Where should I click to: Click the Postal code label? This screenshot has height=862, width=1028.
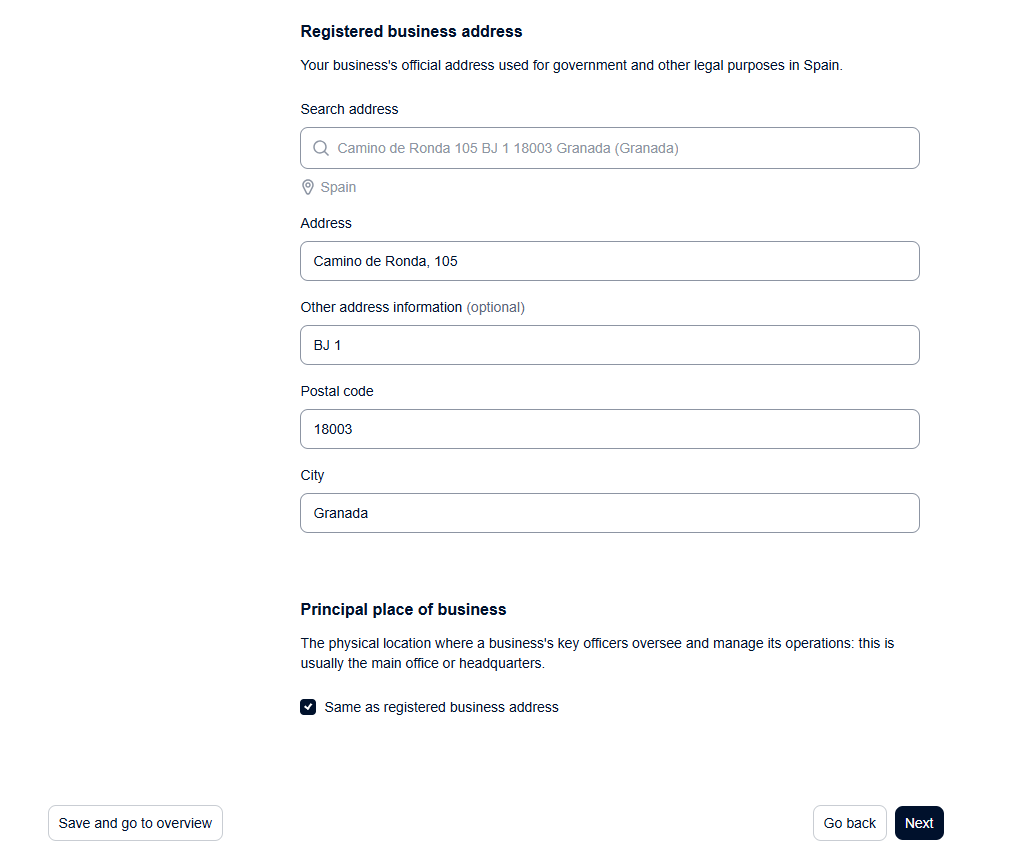[337, 391]
